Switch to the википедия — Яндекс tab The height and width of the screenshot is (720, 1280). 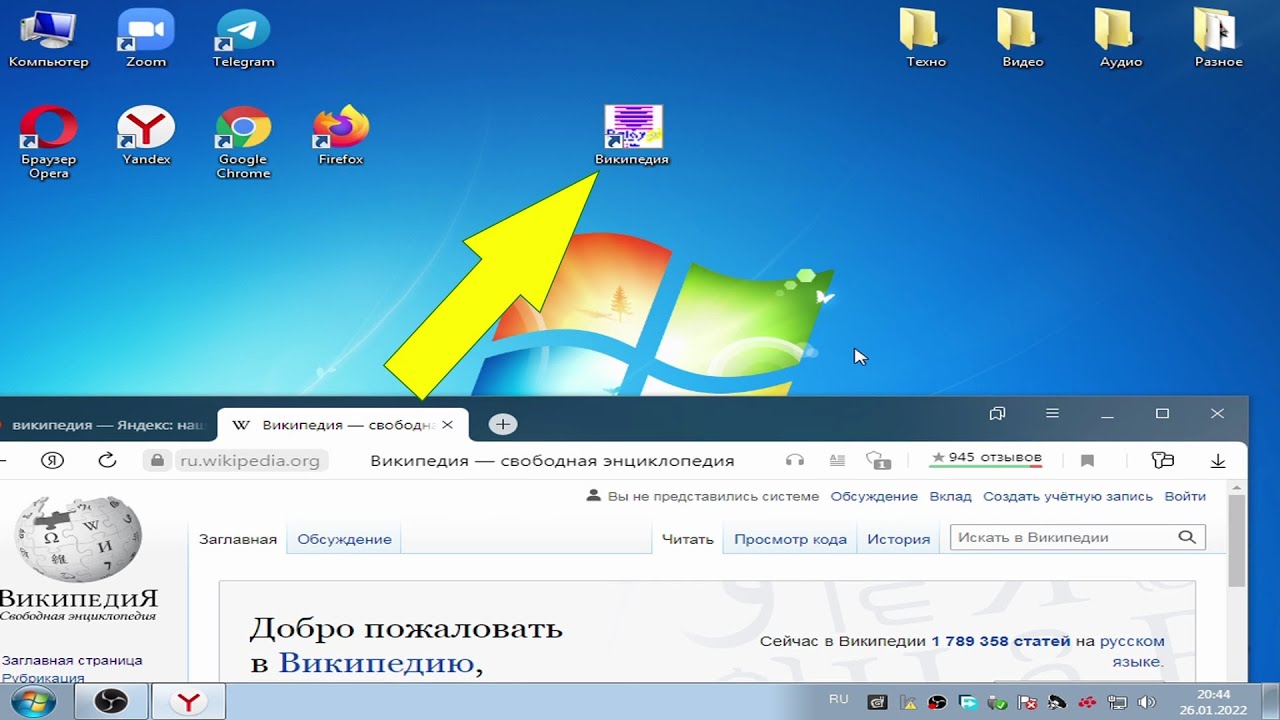[x=104, y=425]
